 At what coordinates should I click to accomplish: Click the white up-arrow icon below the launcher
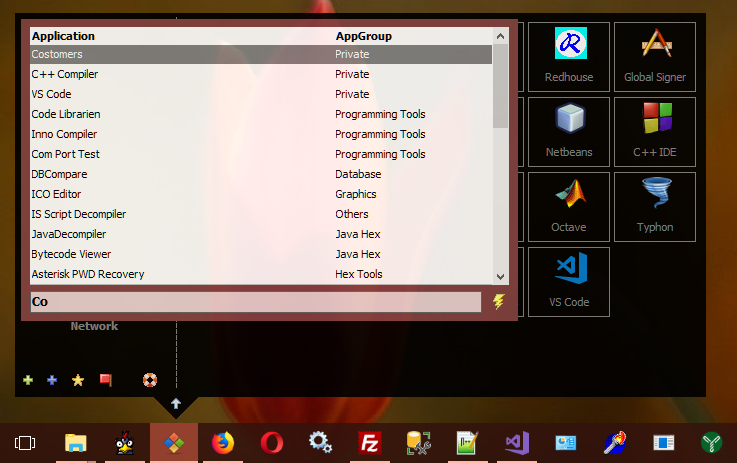point(176,403)
